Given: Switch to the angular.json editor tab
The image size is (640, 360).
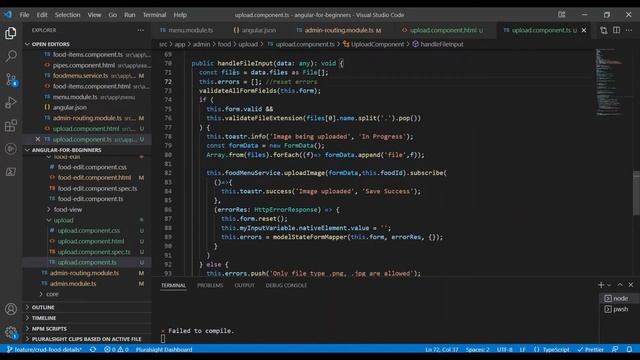Looking at the screenshot, I should (255, 30).
